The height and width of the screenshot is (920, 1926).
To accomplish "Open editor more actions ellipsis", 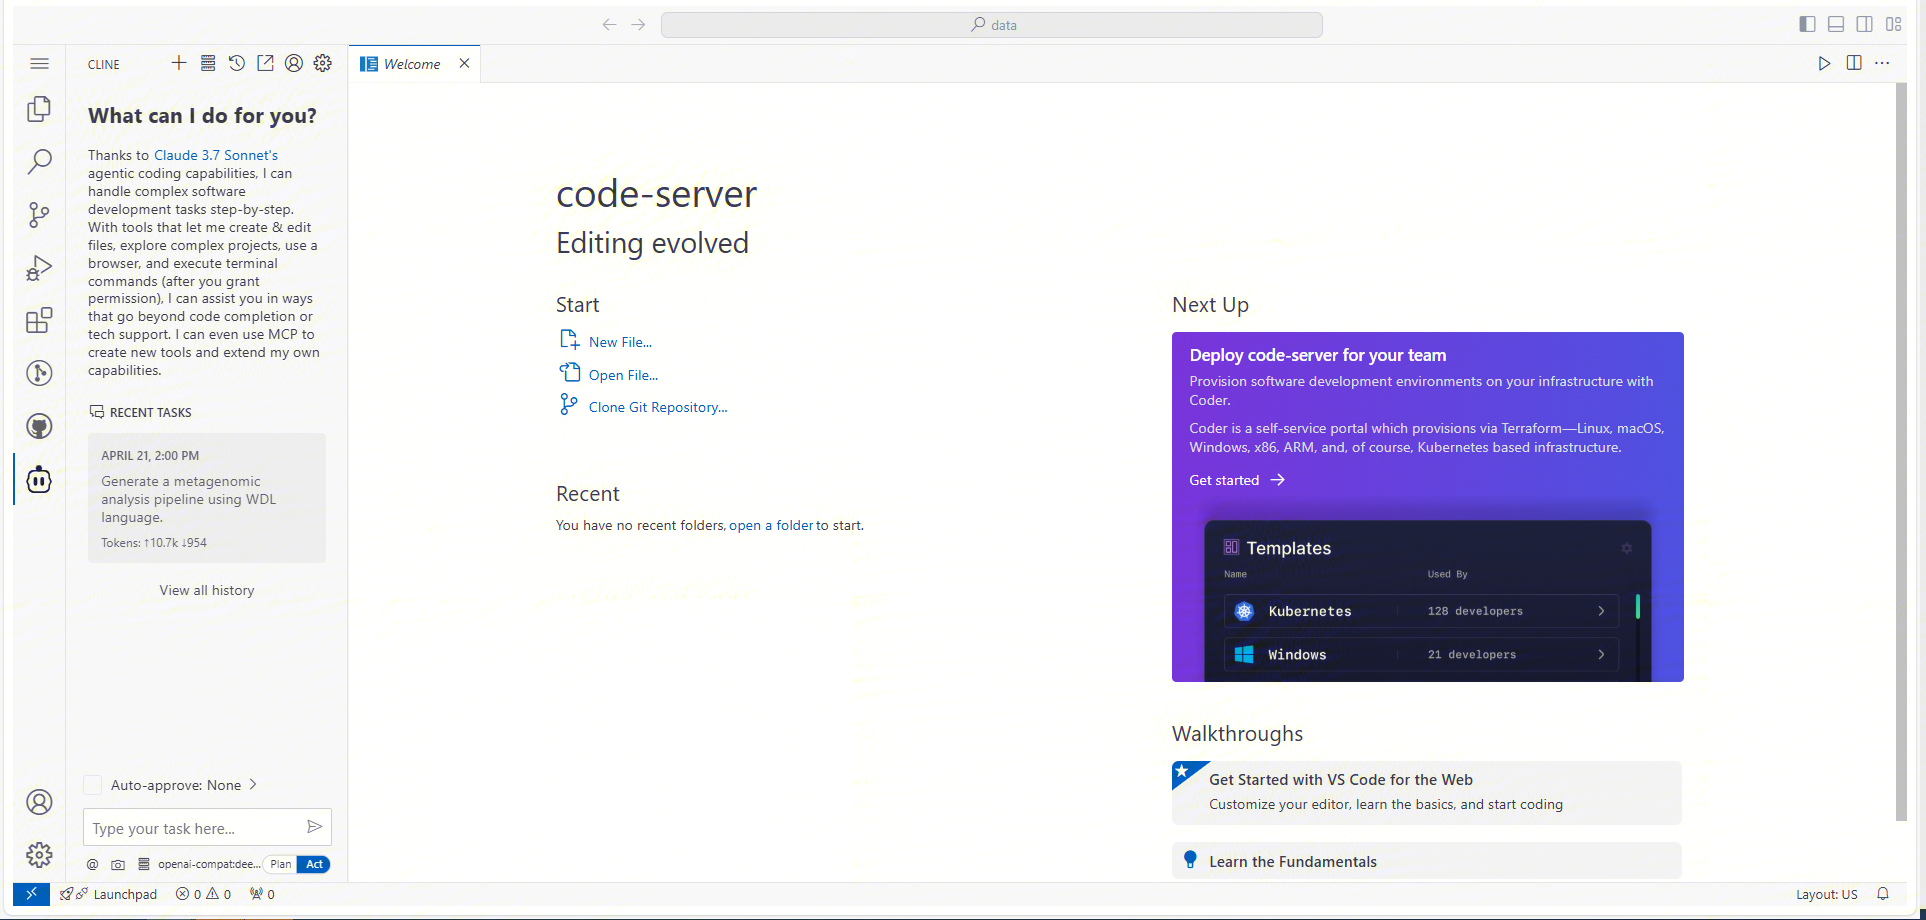I will coord(1883,63).
